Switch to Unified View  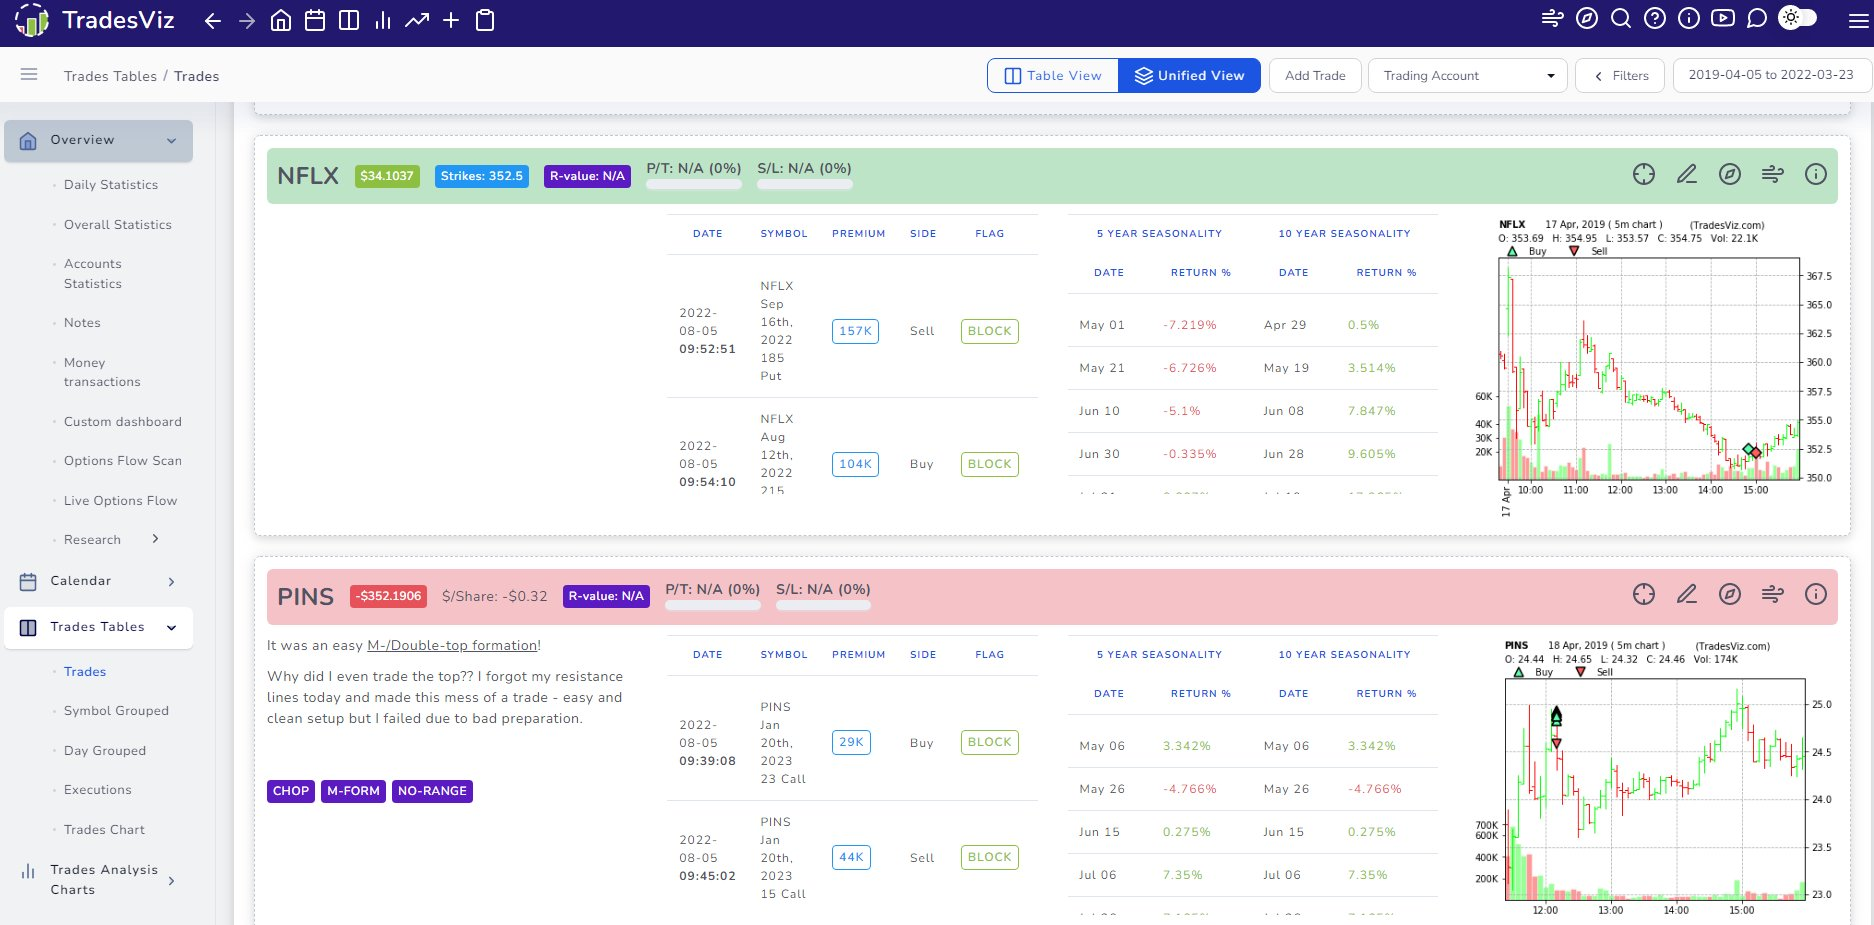[x=1189, y=76]
